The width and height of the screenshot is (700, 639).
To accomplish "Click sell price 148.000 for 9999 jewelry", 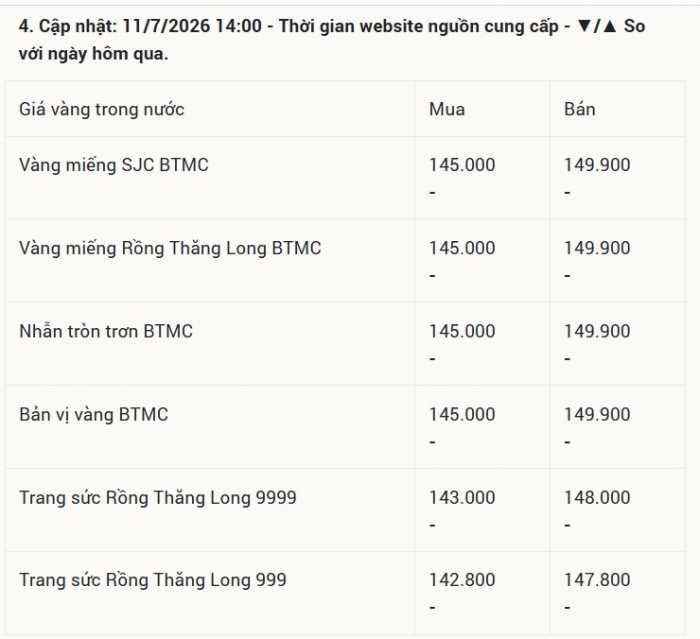I will tap(597, 497).
